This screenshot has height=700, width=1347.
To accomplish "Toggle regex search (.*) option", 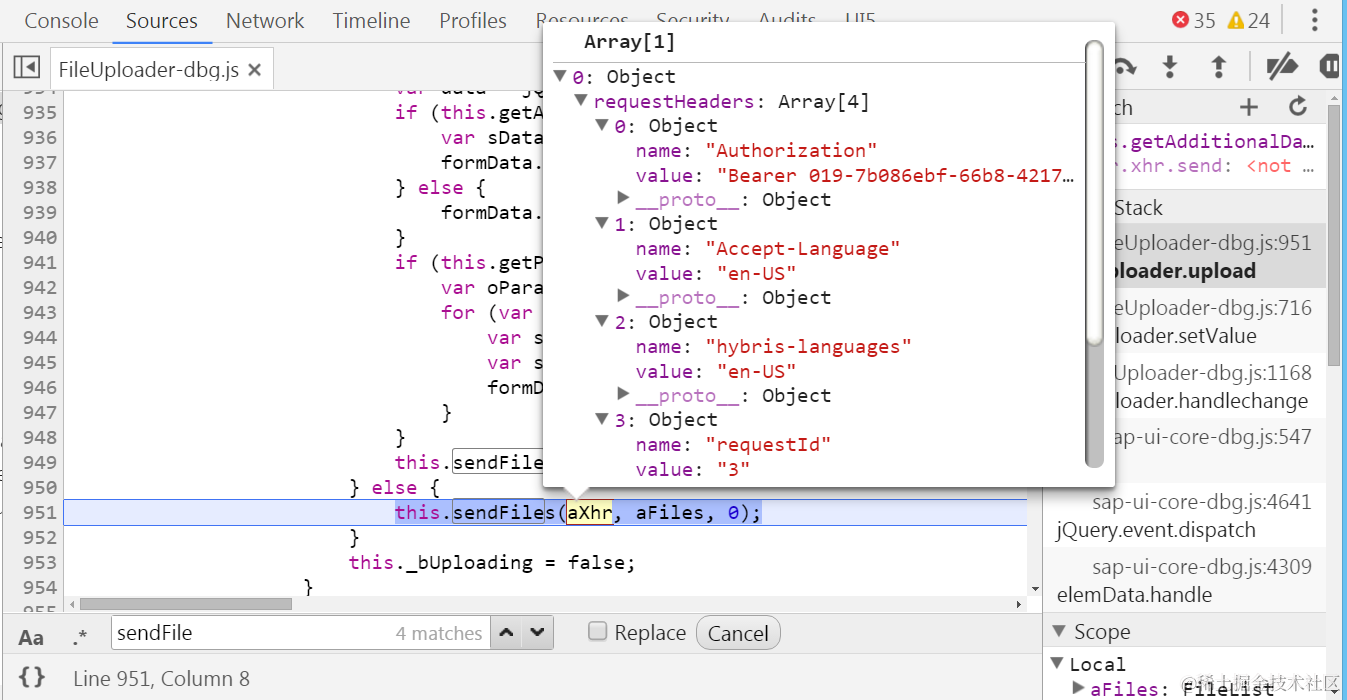I will pyautogui.click(x=80, y=637).
